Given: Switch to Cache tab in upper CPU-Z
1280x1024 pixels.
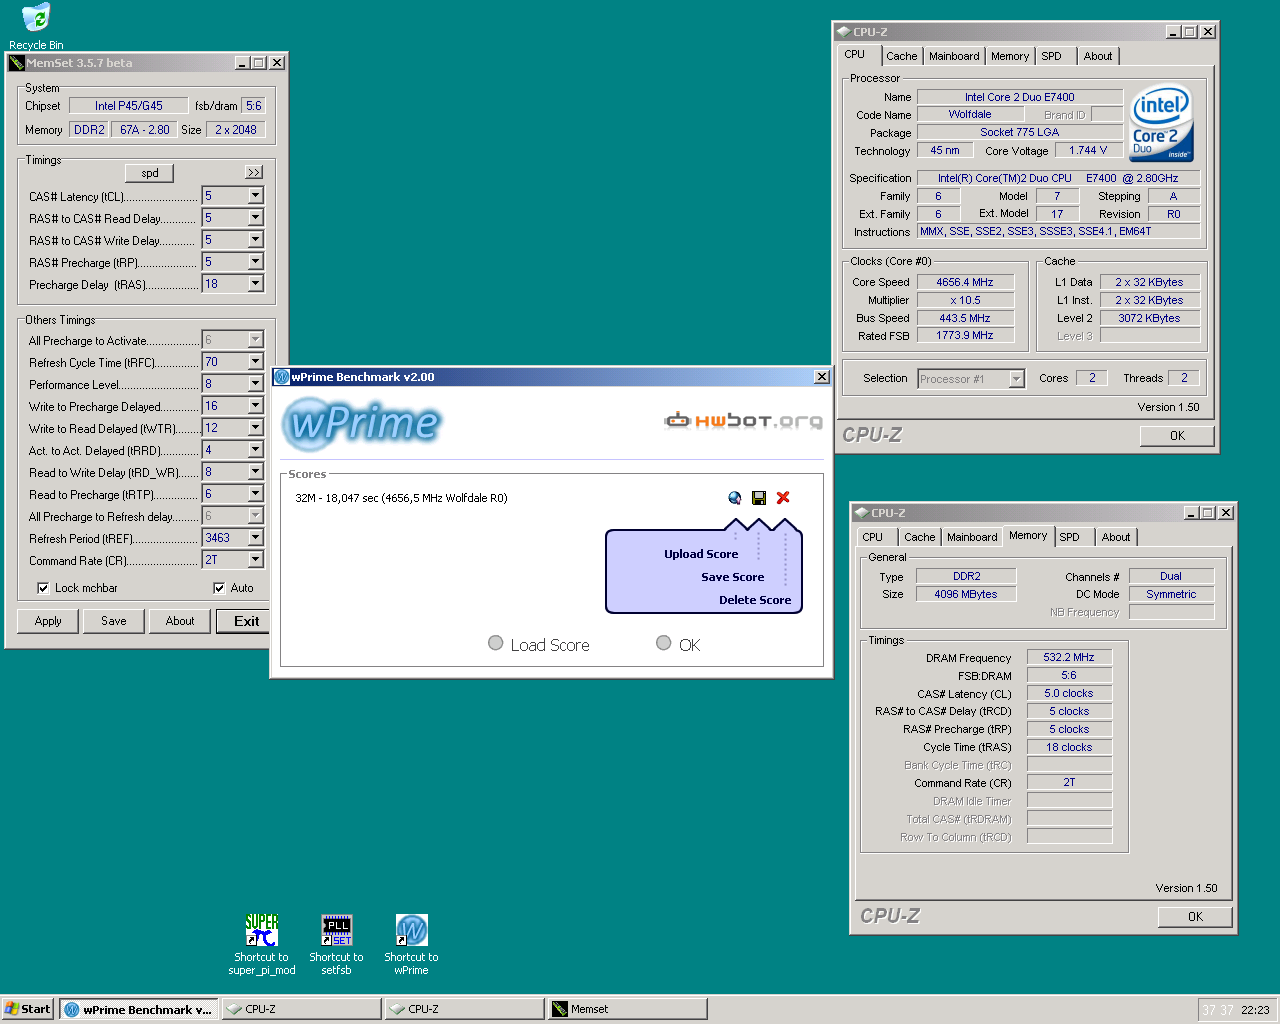Looking at the screenshot, I should pos(901,57).
